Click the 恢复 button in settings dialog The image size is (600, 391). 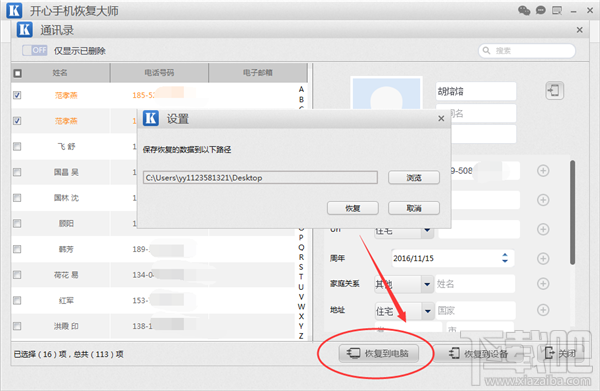pyautogui.click(x=353, y=208)
